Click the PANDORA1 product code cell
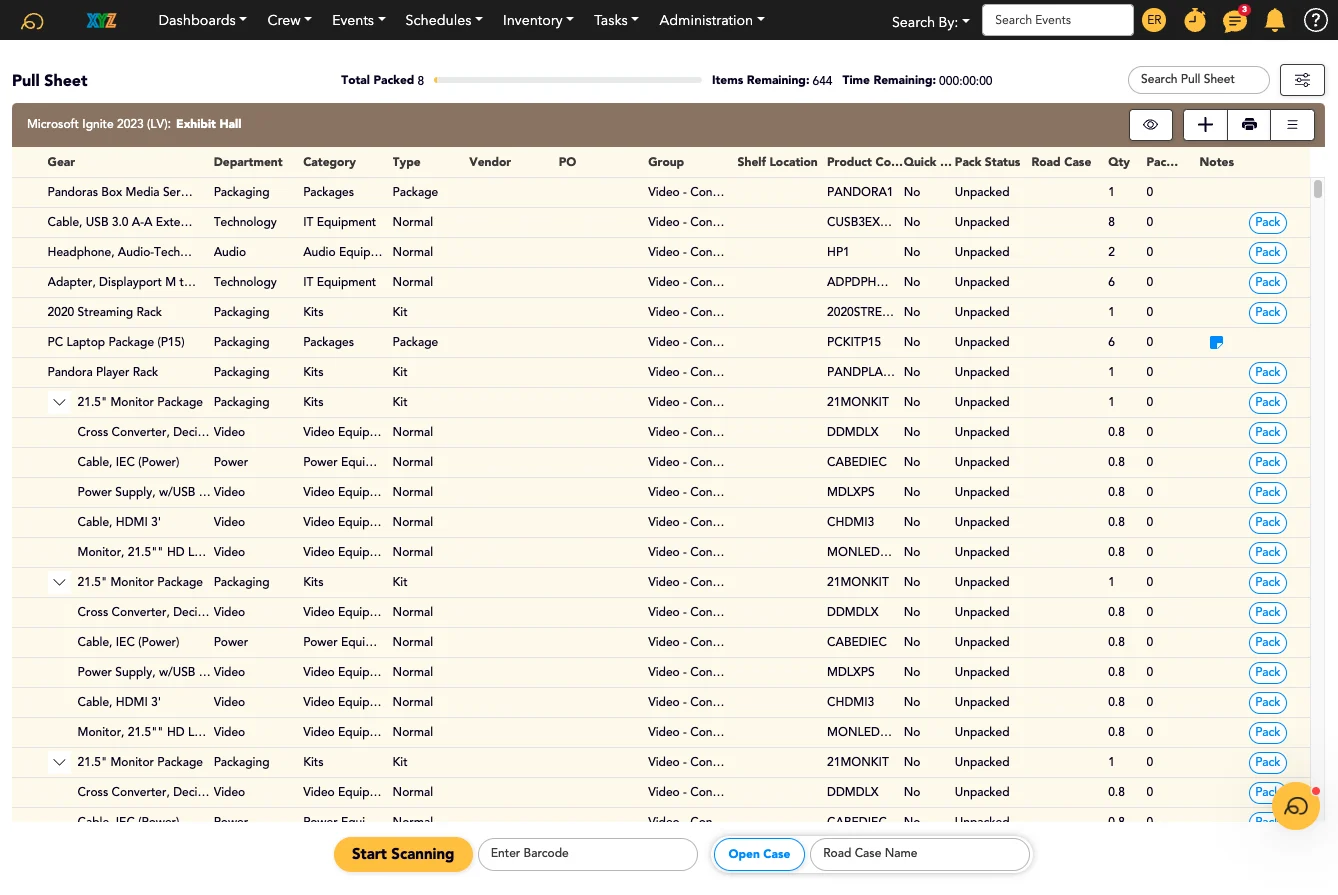 tap(860, 192)
